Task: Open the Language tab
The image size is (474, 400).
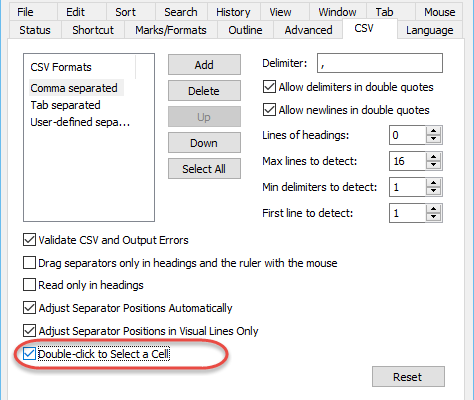Action: pos(429,30)
